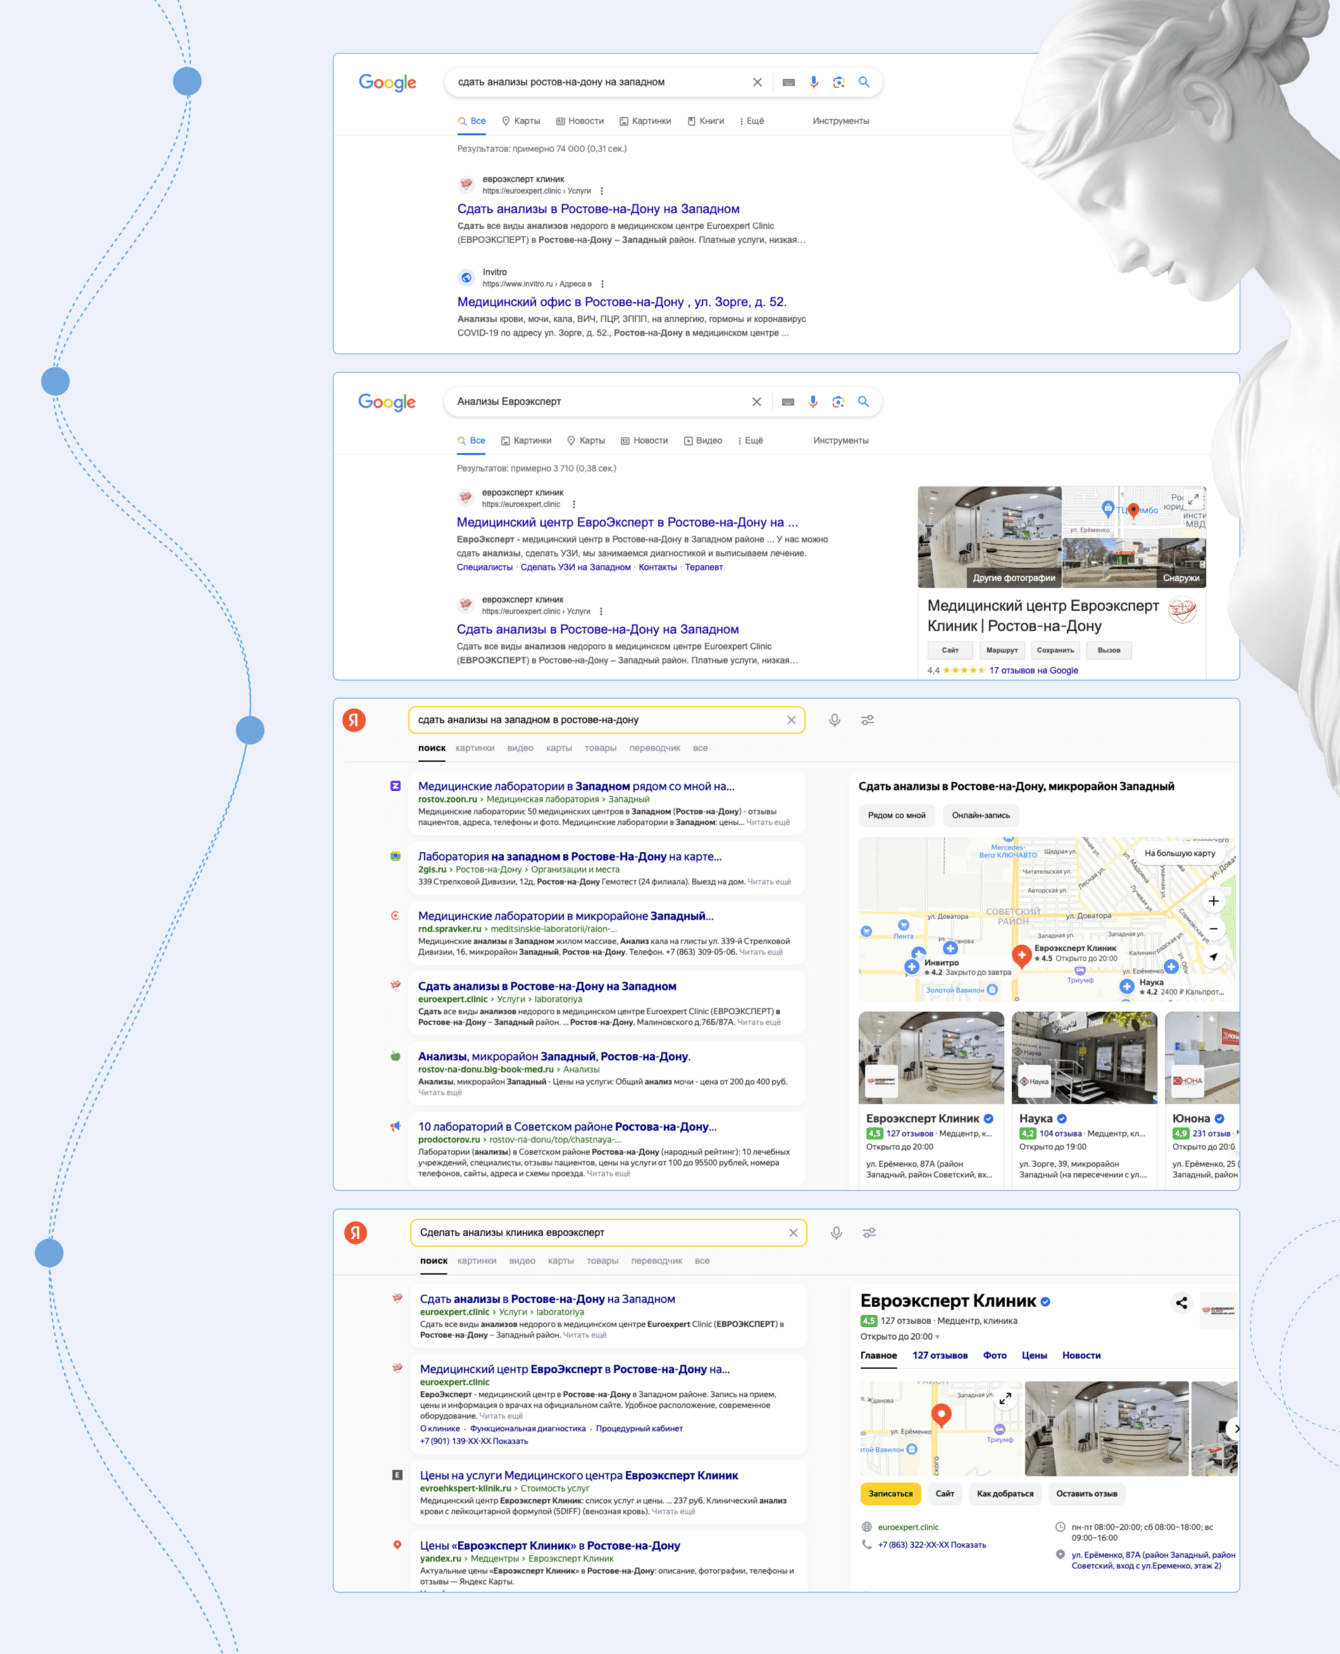Image resolution: width=1340 pixels, height=1654 pixels.
Task: Open the "Фото" tab of Евроэксперт Клиник card
Action: (x=995, y=1356)
